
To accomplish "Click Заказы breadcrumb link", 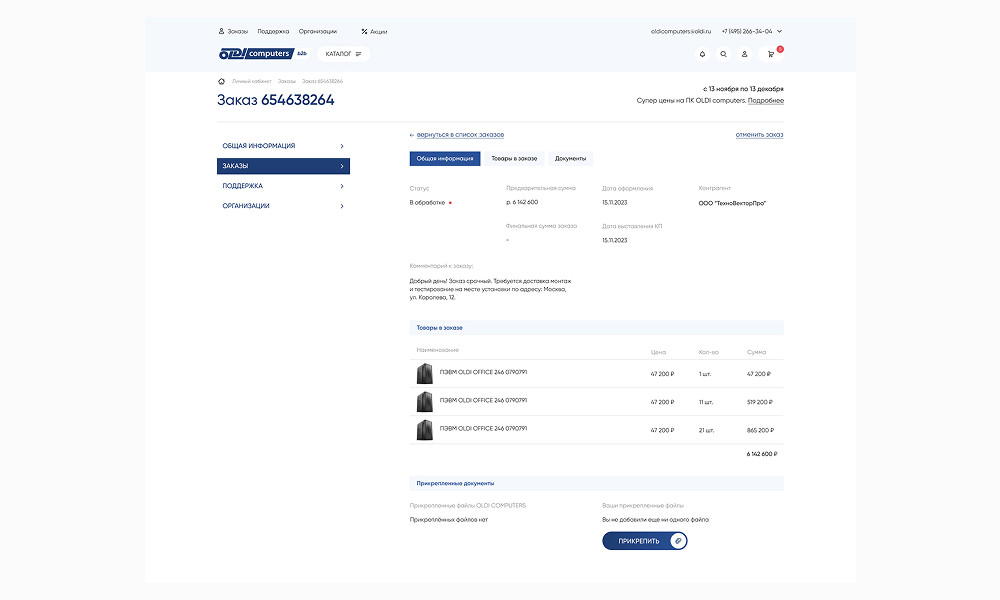I will [x=286, y=81].
